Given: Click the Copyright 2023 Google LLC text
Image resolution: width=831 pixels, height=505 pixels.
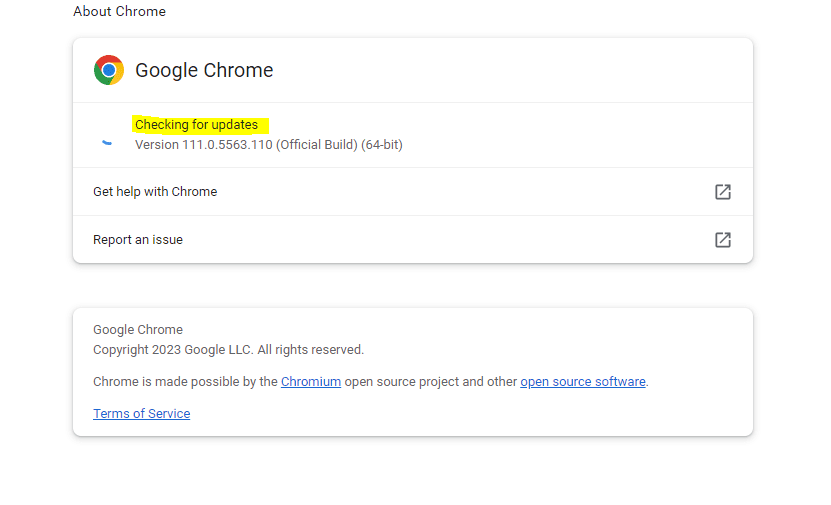Looking at the screenshot, I should pos(228,350).
